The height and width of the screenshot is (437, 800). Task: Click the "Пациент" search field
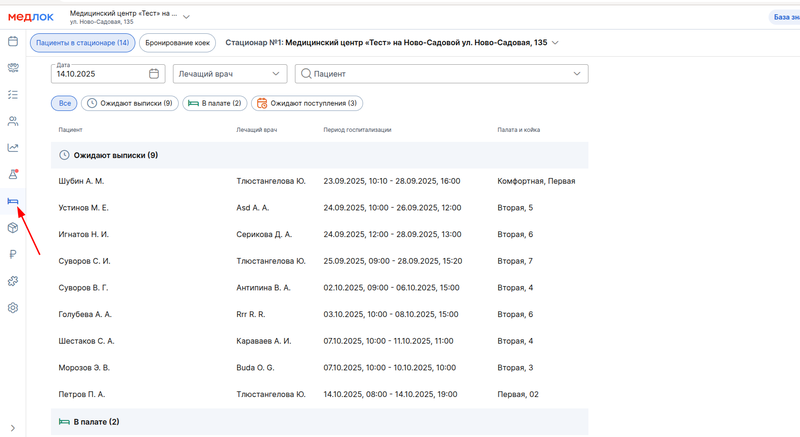click(x=440, y=74)
